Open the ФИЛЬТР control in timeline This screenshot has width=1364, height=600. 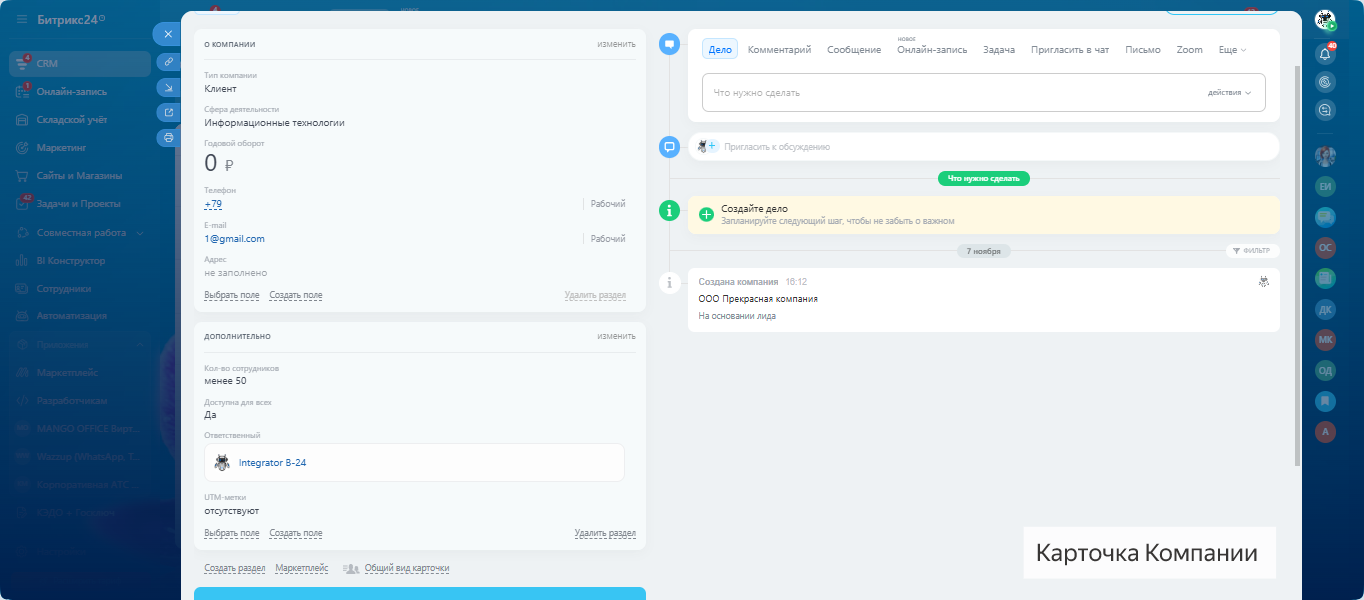1252,251
